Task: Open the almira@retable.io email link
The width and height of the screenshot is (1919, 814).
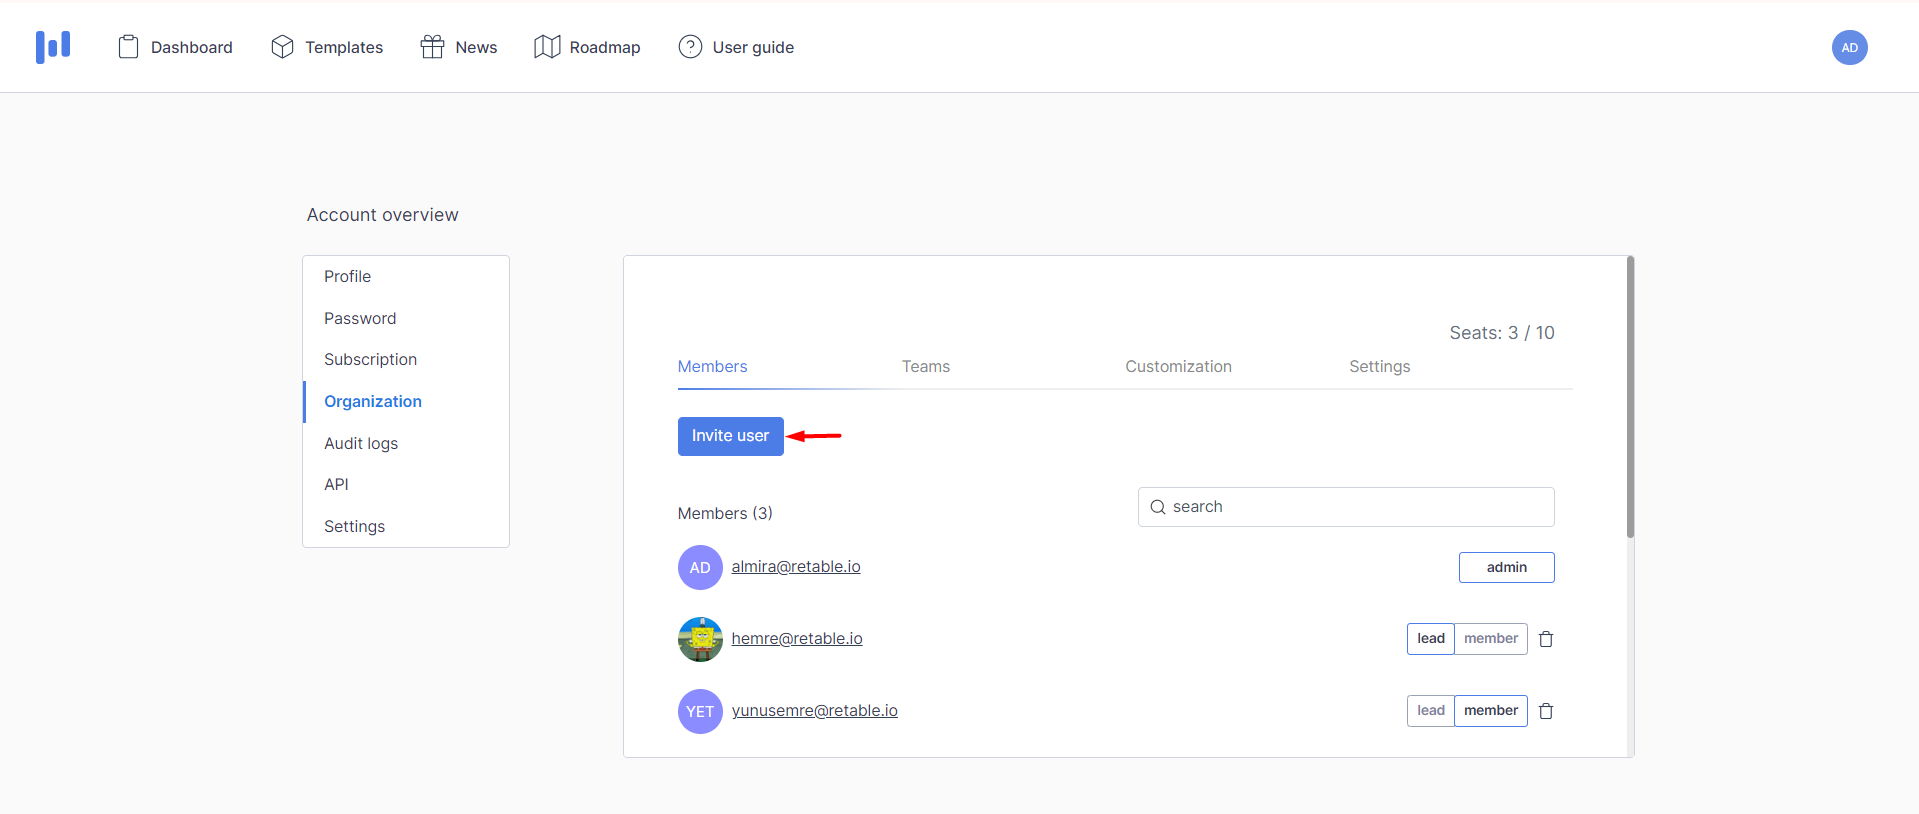Action: coord(795,567)
